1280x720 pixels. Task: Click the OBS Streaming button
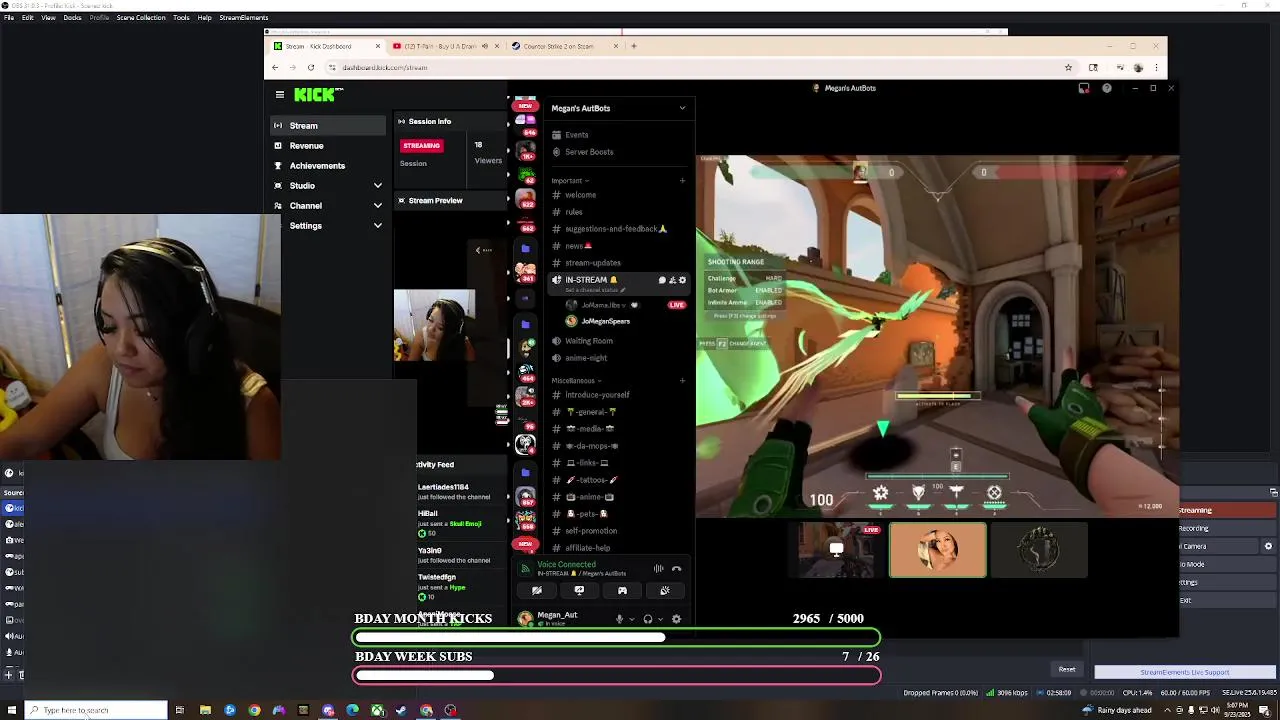tap(1226, 510)
